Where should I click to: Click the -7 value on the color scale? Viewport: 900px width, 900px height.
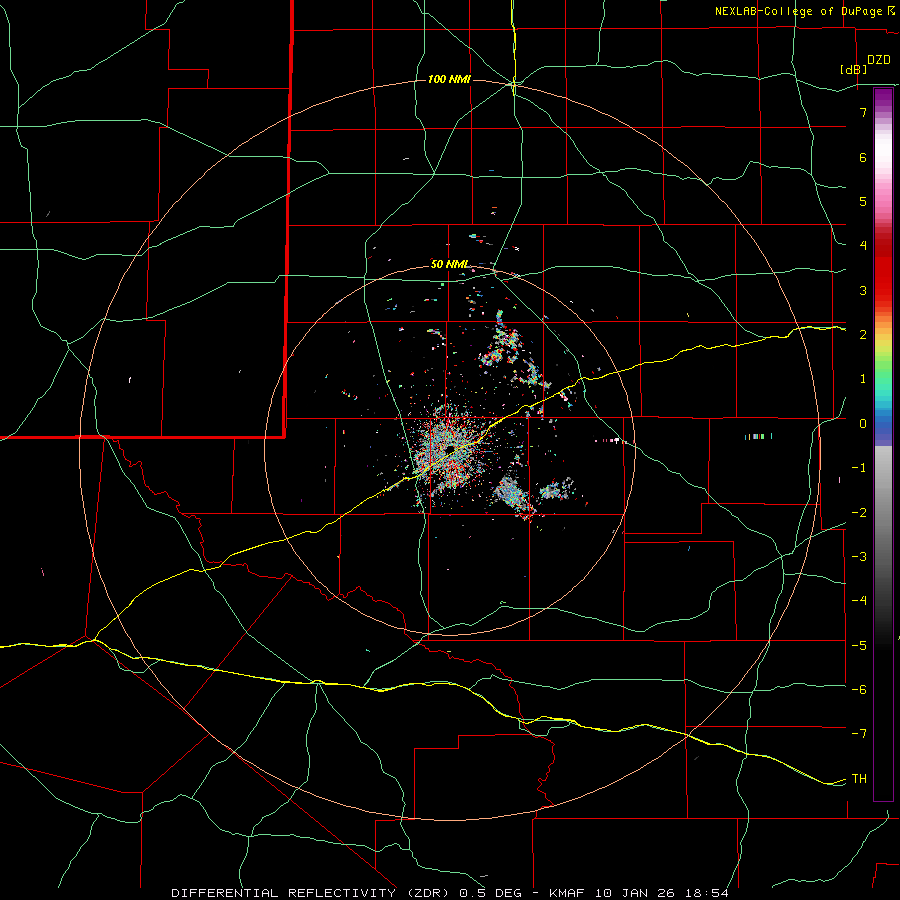859,734
